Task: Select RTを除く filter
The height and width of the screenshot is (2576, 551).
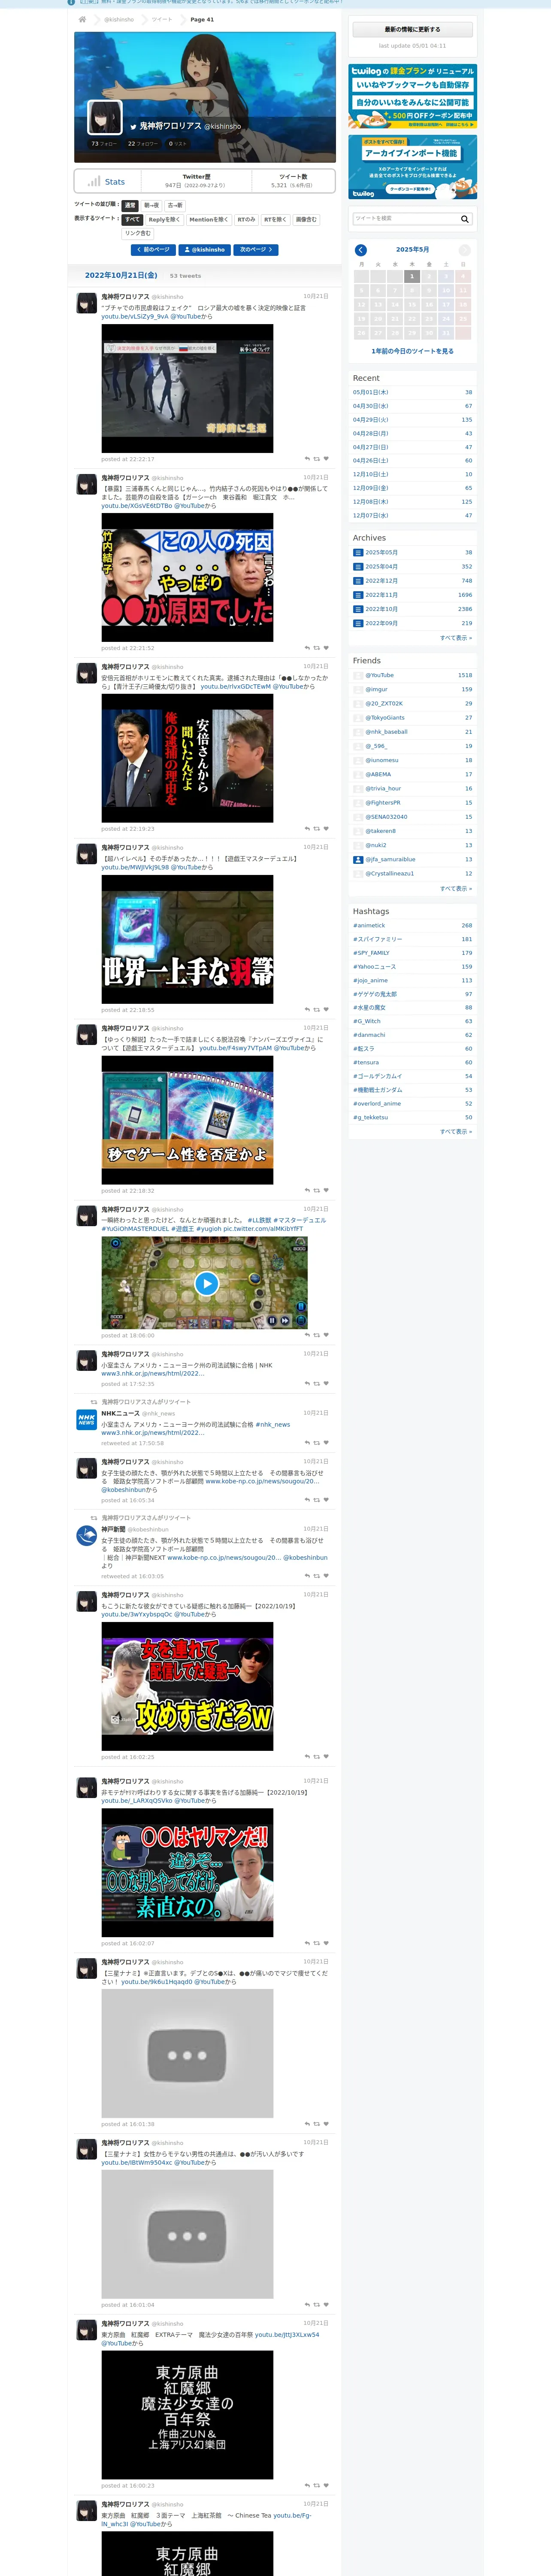Action: point(275,219)
